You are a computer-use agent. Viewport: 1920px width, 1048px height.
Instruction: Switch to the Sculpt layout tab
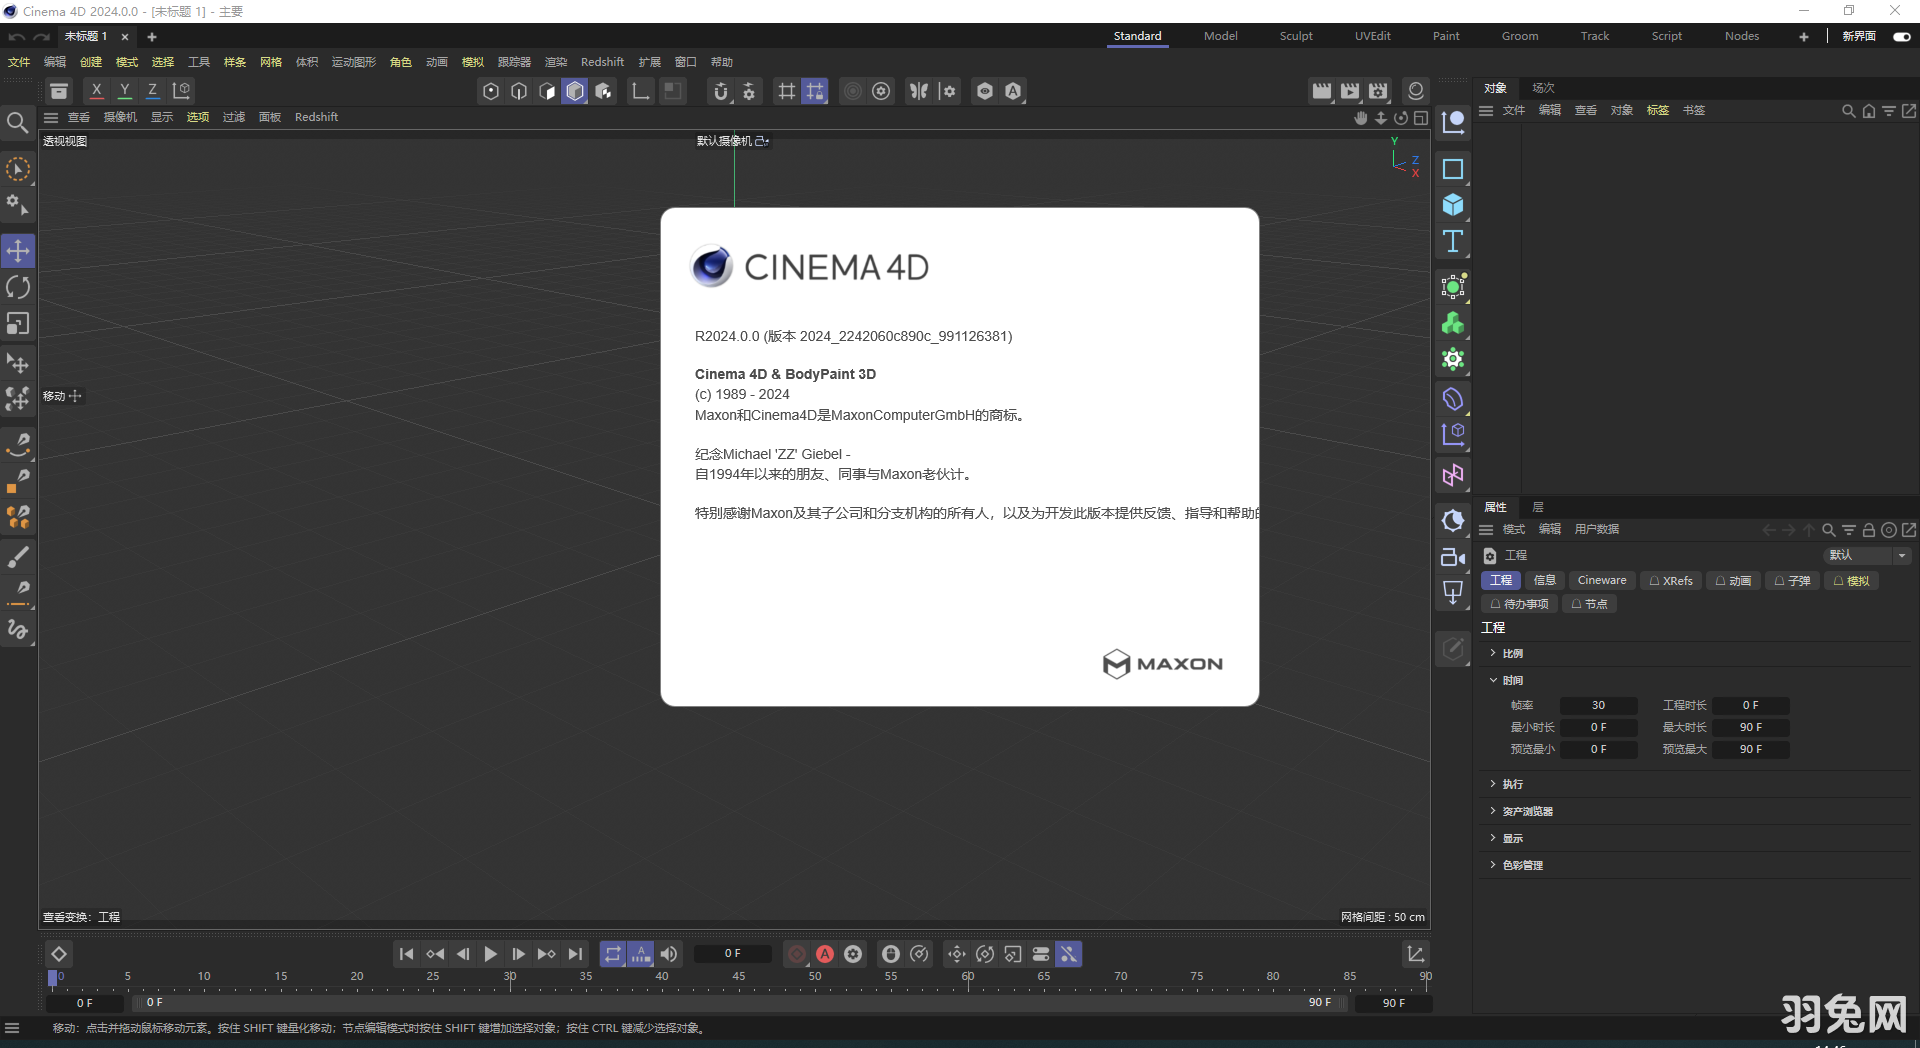tap(1295, 36)
